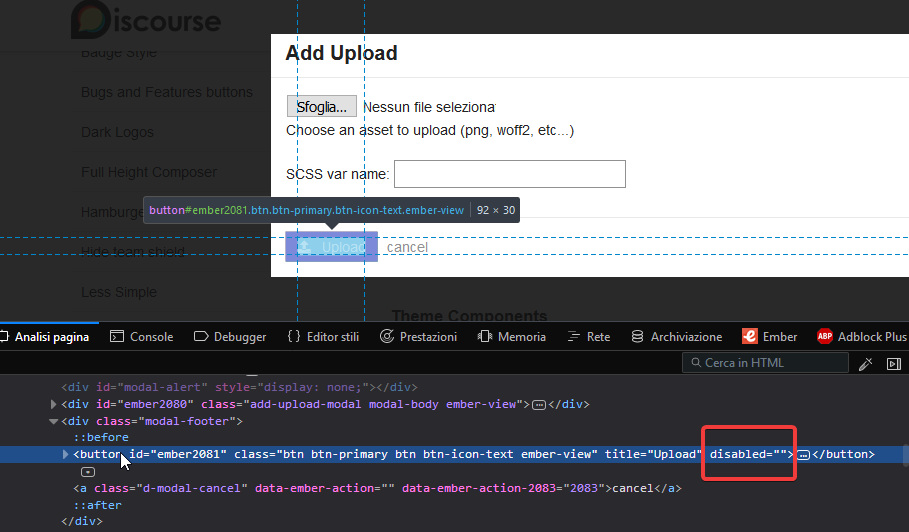The height and width of the screenshot is (532, 909).
Task: Open the Adblock Plus devtools tab
Action: click(x=861, y=337)
